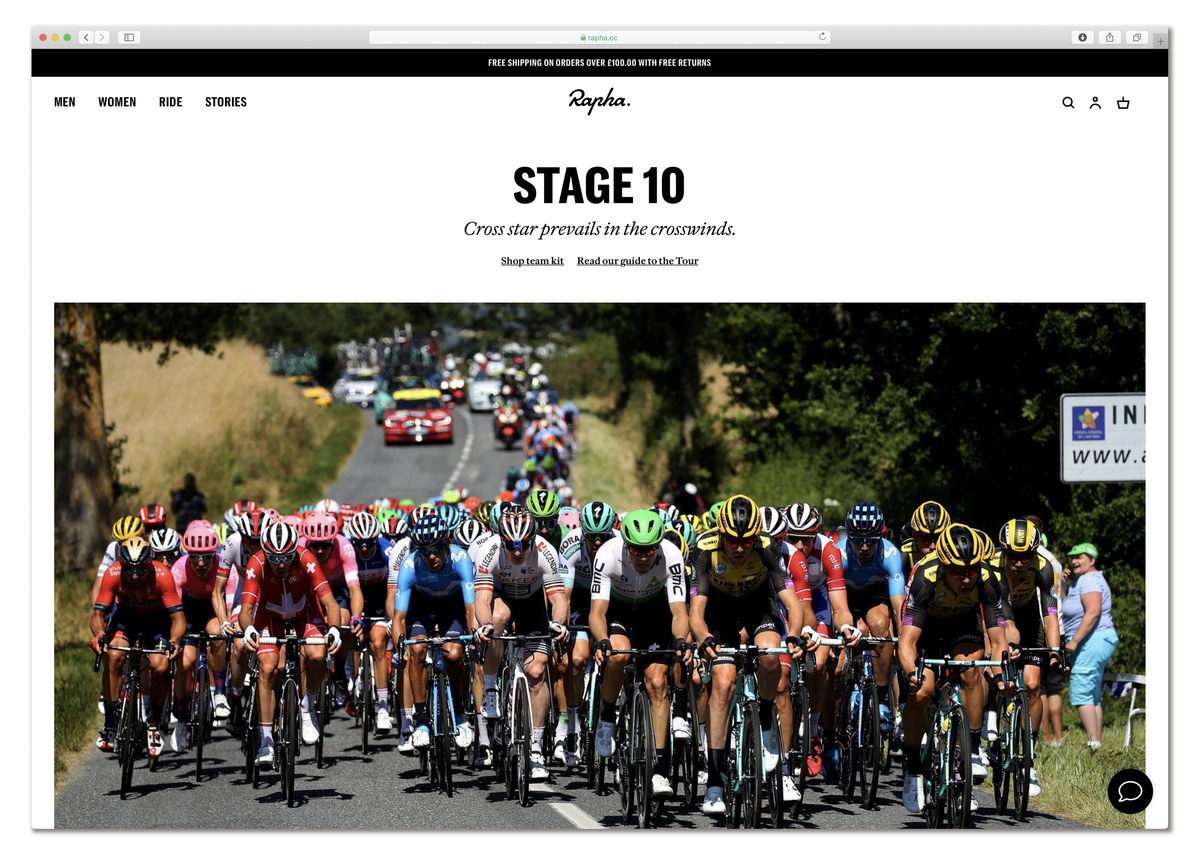Show all tabs overview button
This screenshot has height=857, width=1200.
(1136, 37)
